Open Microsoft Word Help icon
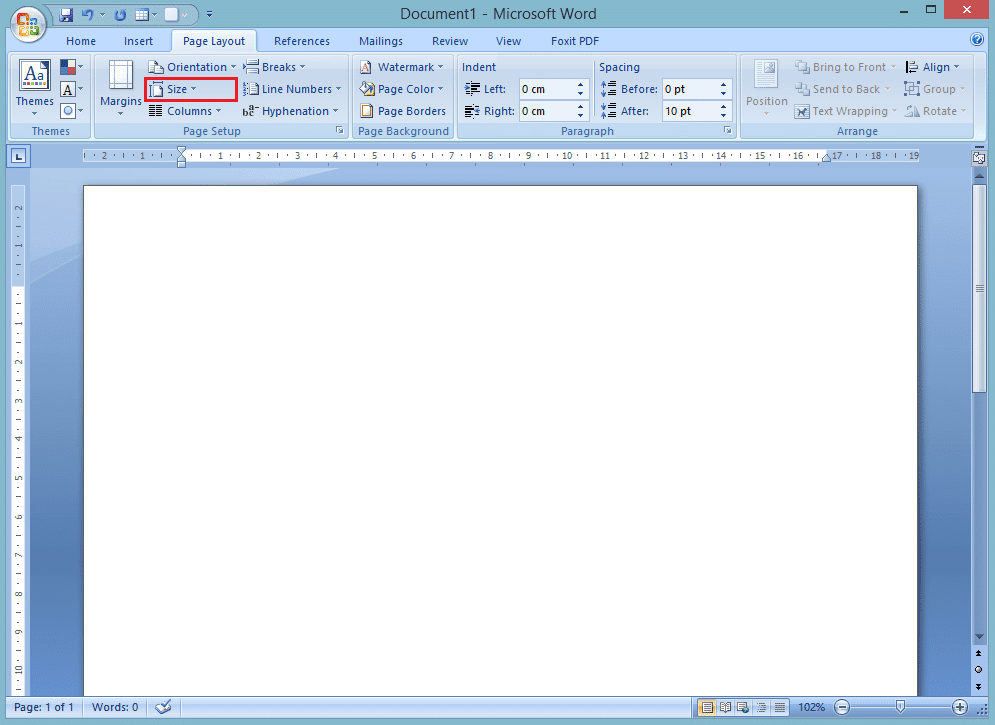The height and width of the screenshot is (725, 995). pyautogui.click(x=977, y=39)
